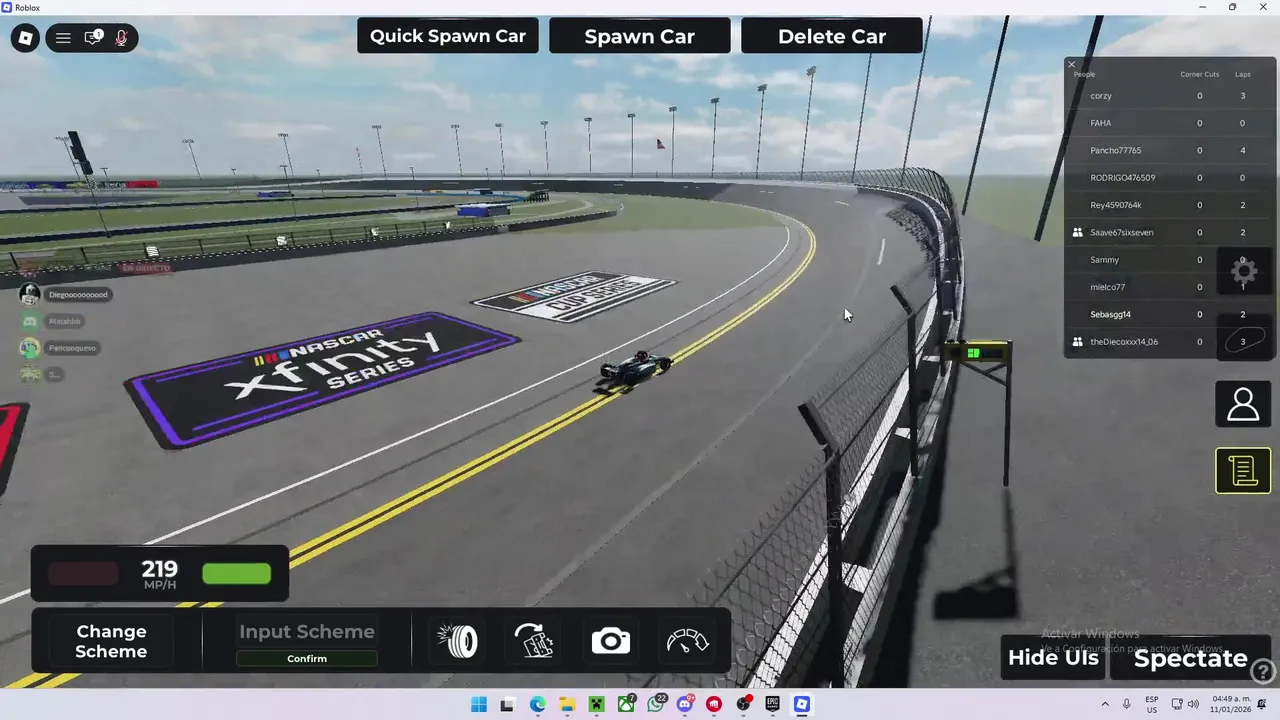Open the track map oval button
Screen dimensions: 1280x720
click(1243, 340)
